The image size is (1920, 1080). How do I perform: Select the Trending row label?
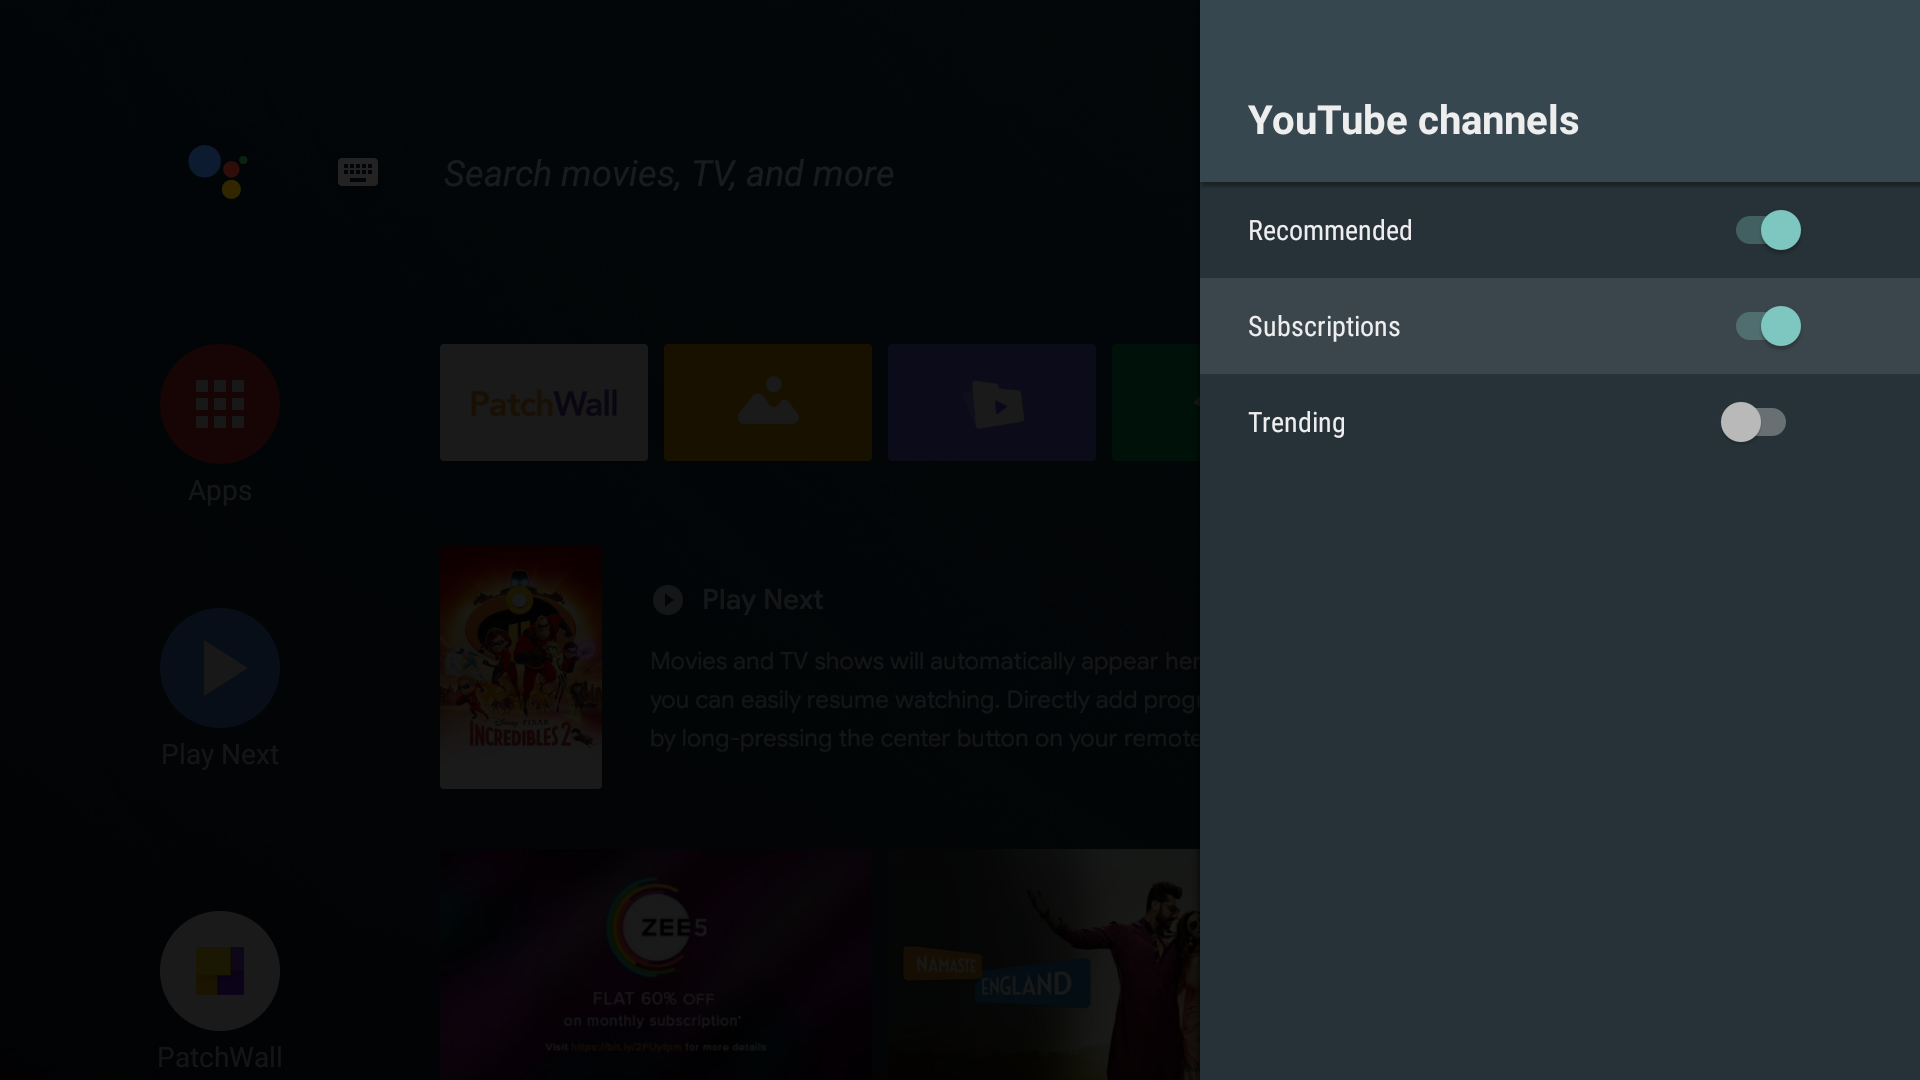pos(1296,422)
